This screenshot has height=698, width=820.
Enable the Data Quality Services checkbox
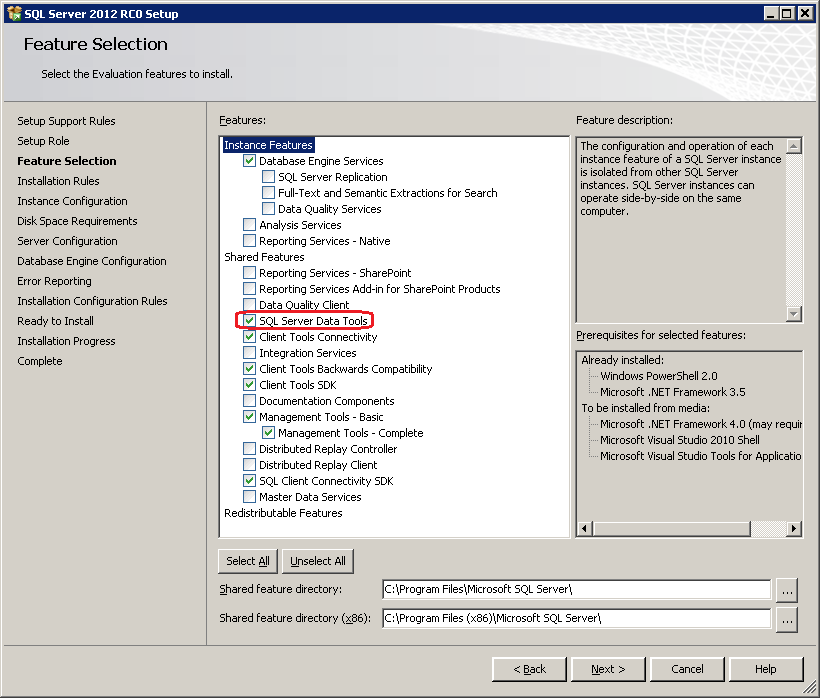pyautogui.click(x=268, y=209)
